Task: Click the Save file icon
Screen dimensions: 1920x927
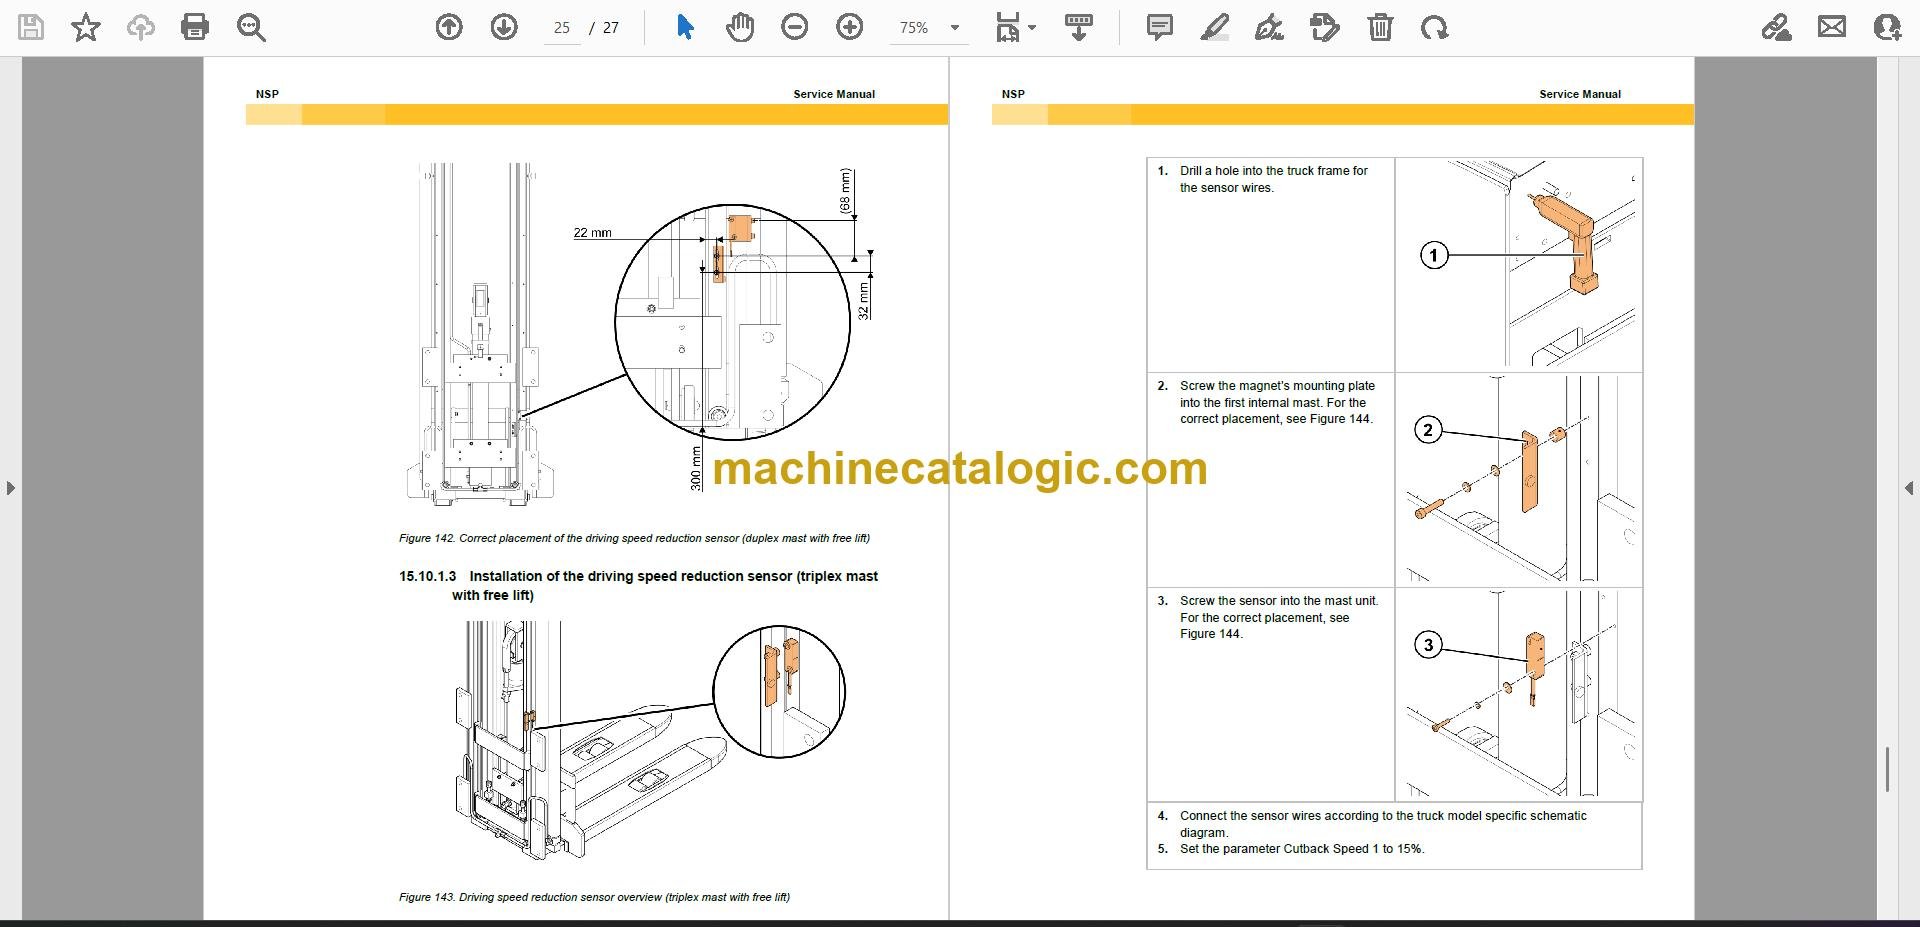Action: tap(31, 27)
